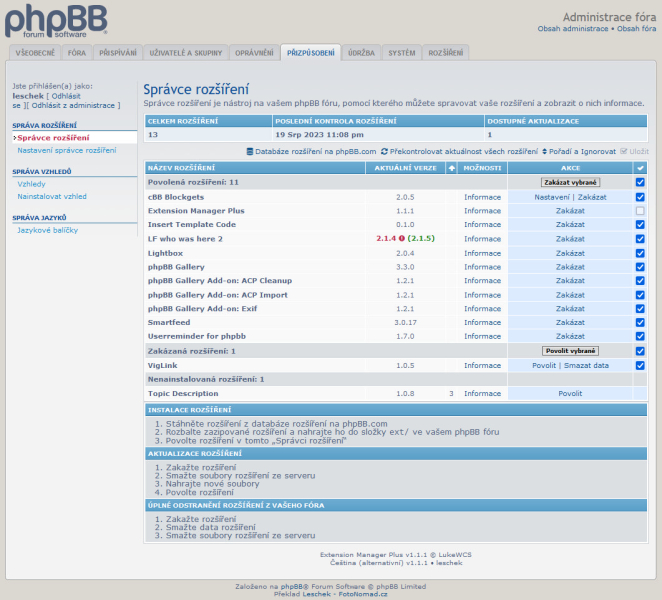Click Povolit for Topic Description

tap(570, 393)
